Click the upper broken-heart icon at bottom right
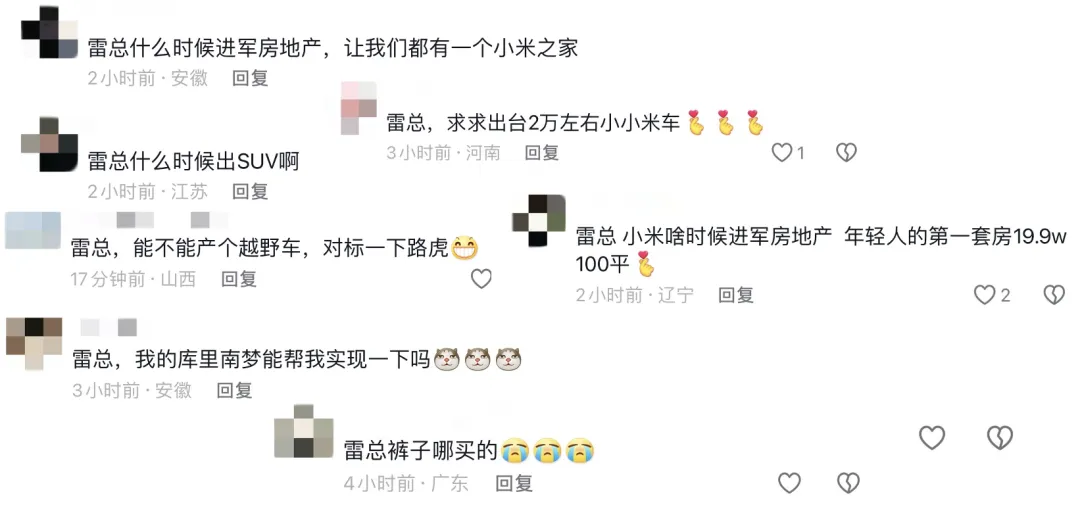 (x=1000, y=437)
